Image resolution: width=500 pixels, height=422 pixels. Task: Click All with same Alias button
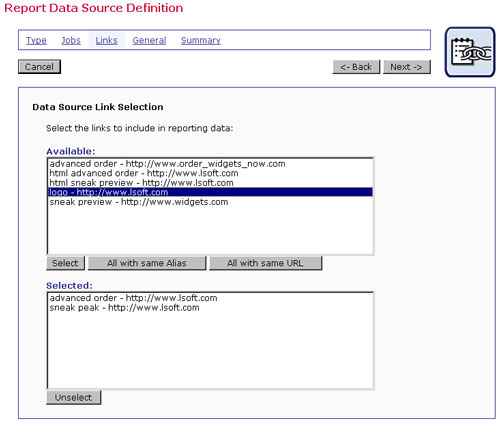click(147, 263)
